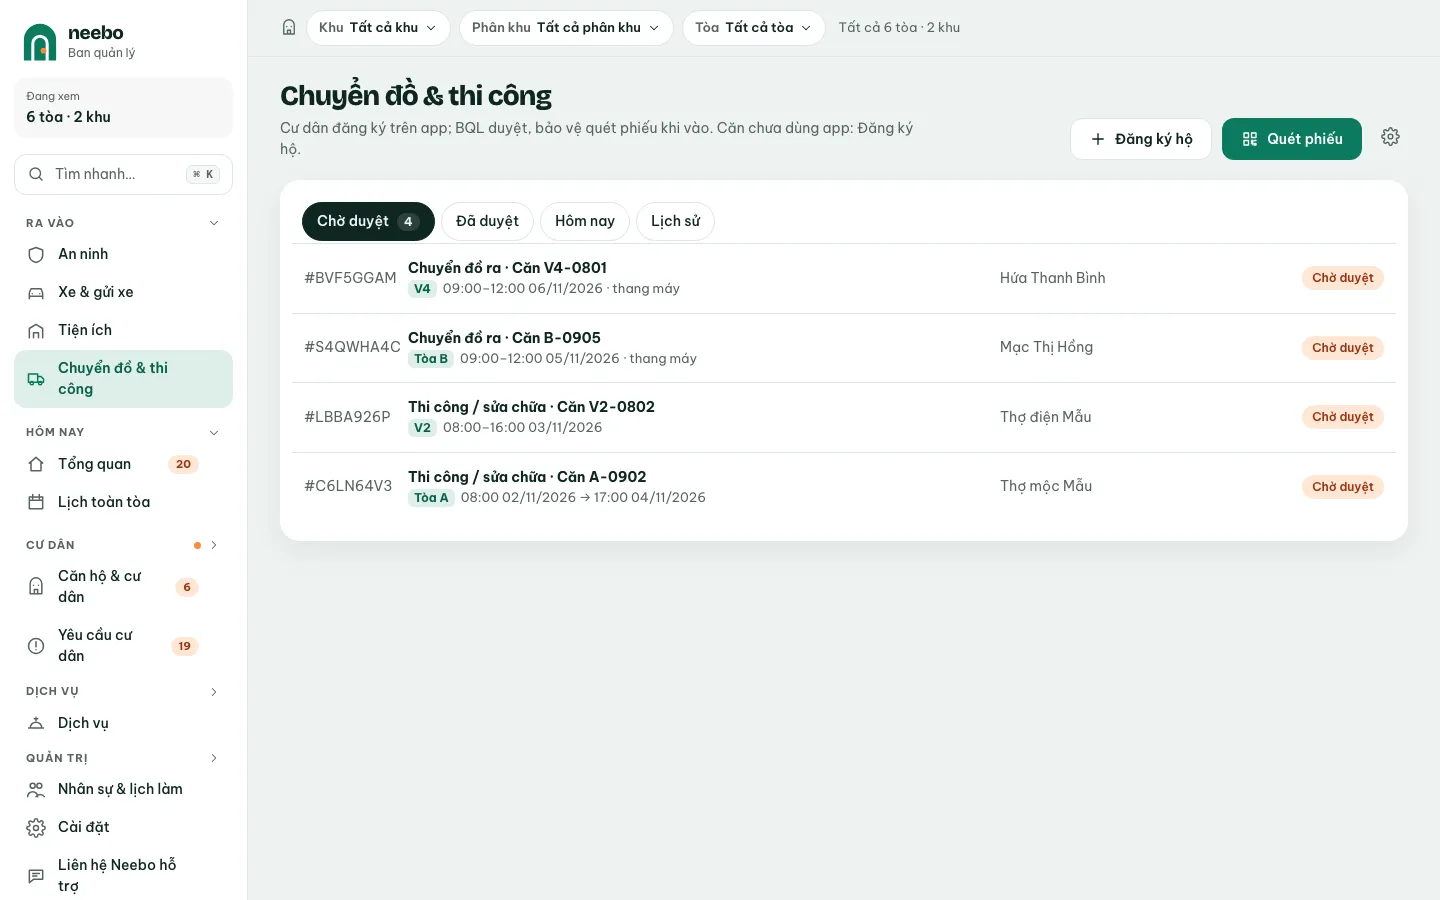The image size is (1440, 900).
Task: Click the Quét phiếu button
Action: click(x=1292, y=139)
